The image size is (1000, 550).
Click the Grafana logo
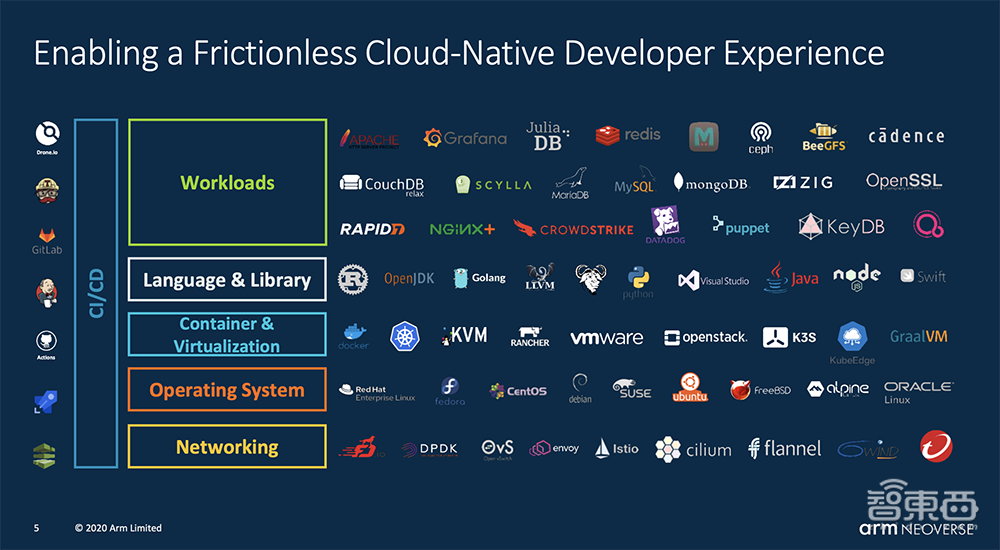click(x=465, y=138)
